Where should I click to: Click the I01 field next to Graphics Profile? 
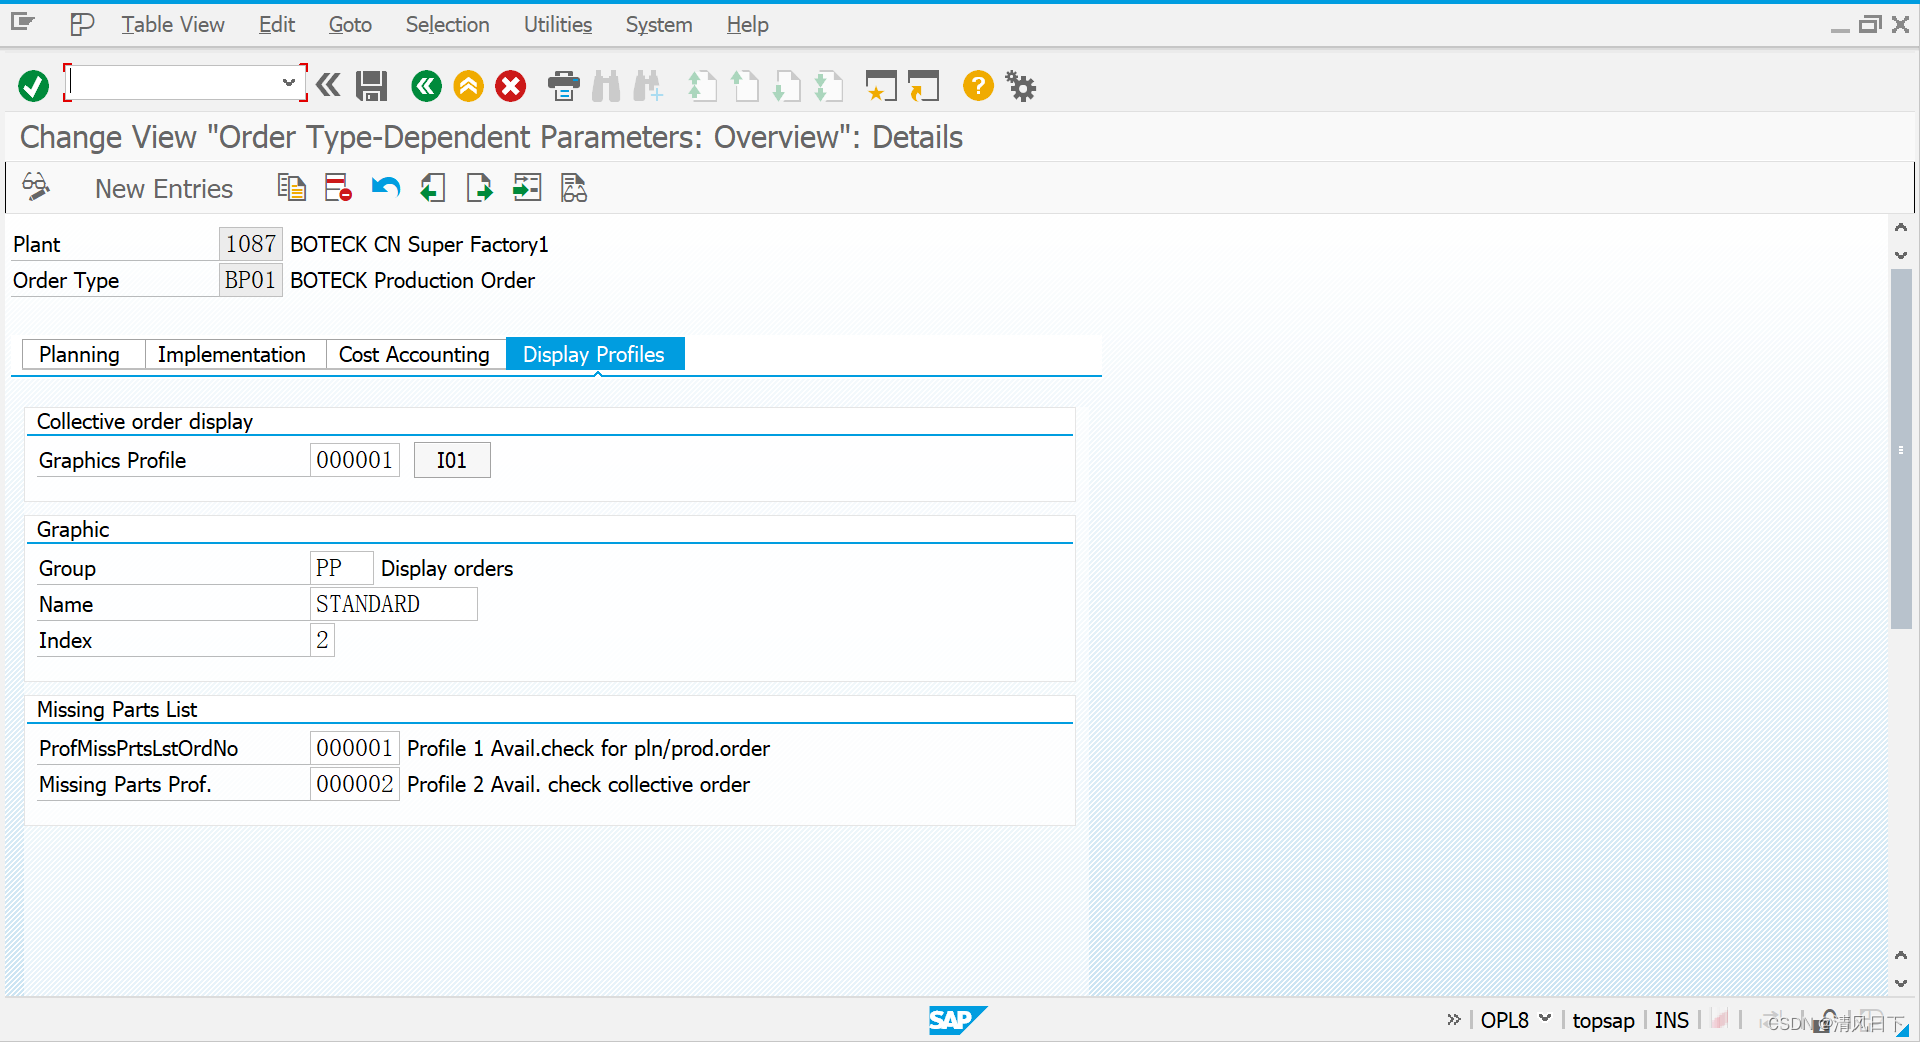(x=452, y=460)
